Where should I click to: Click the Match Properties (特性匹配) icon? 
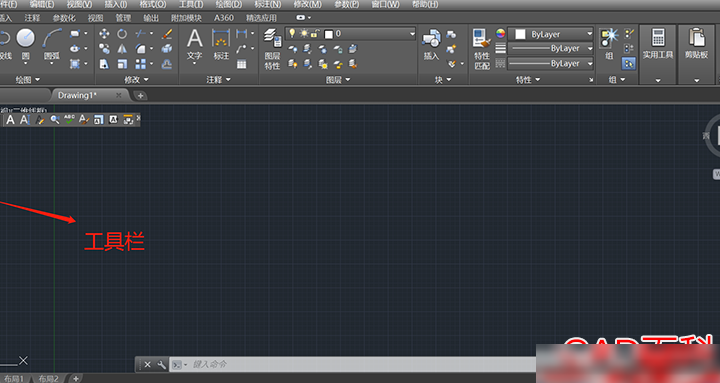[x=482, y=49]
